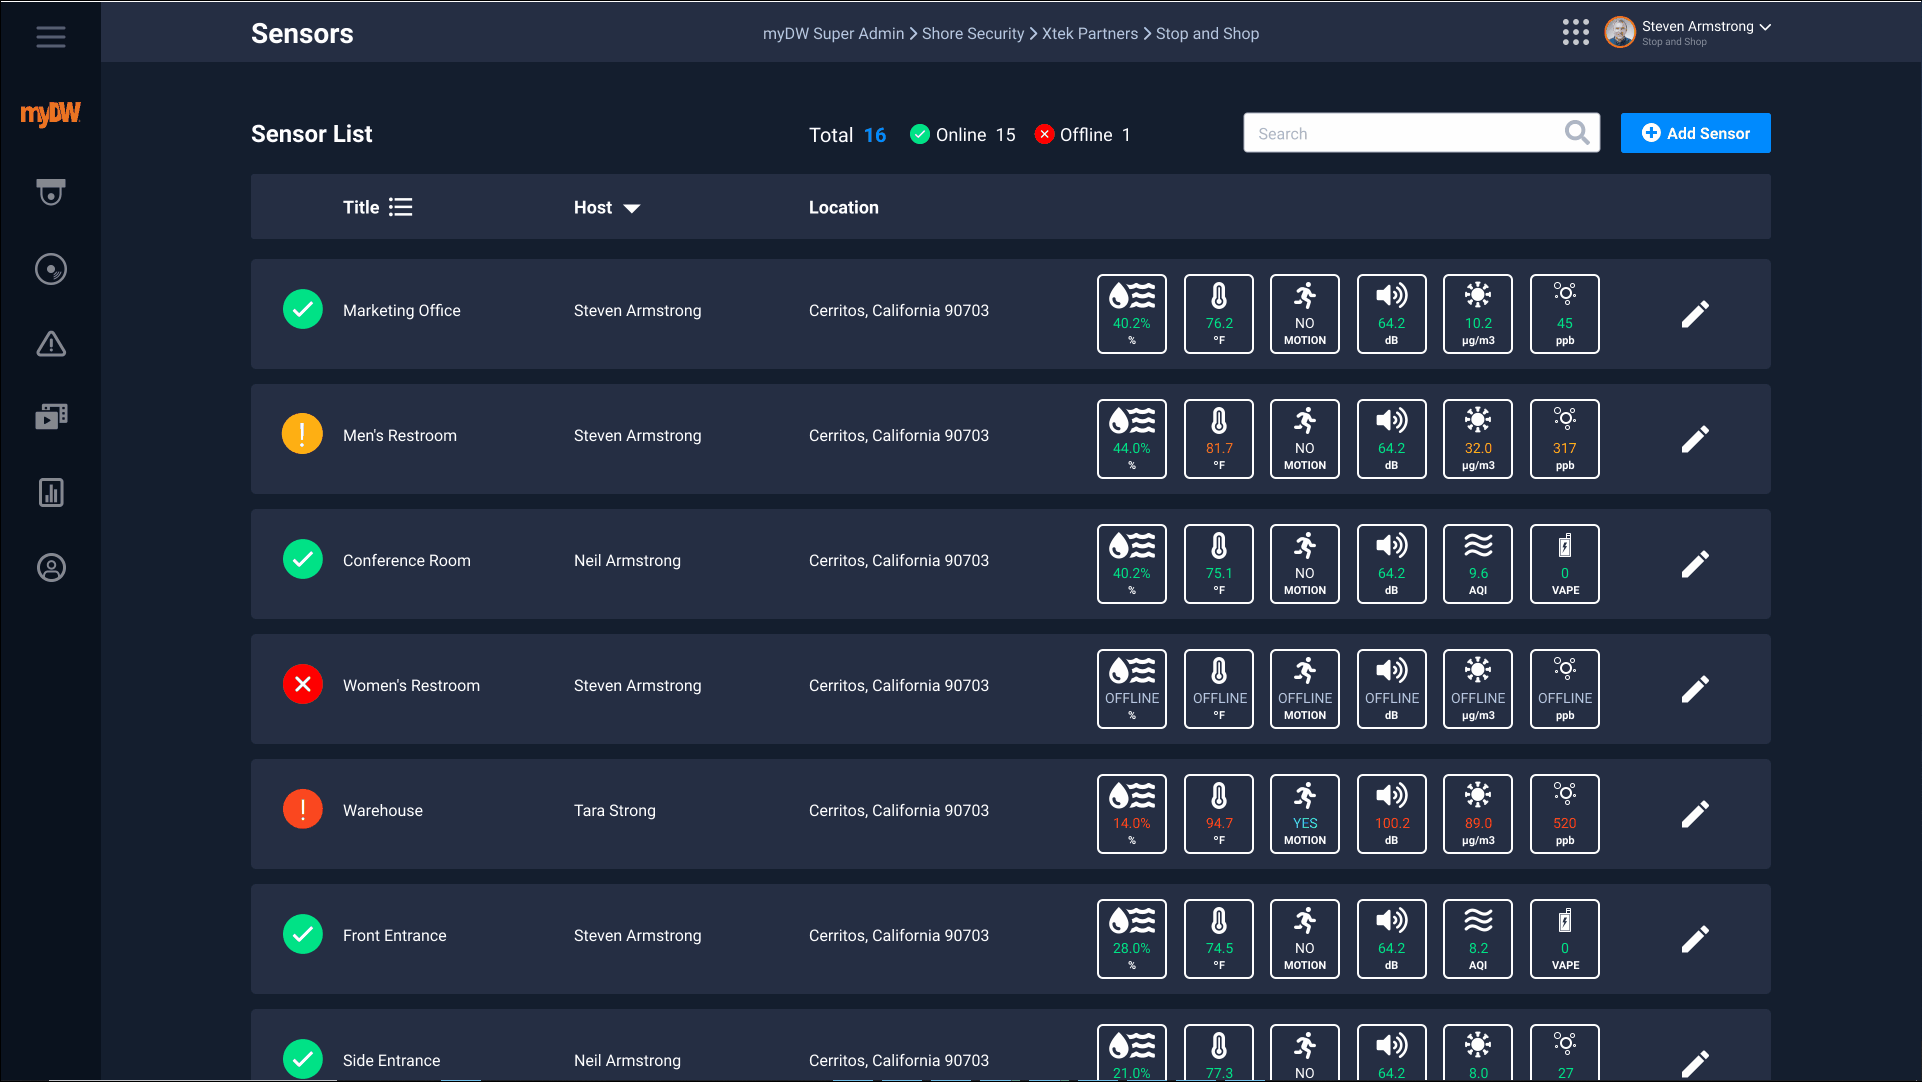Image resolution: width=1922 pixels, height=1082 pixels.
Task: Expand the Host column dropdown
Action: pos(631,208)
